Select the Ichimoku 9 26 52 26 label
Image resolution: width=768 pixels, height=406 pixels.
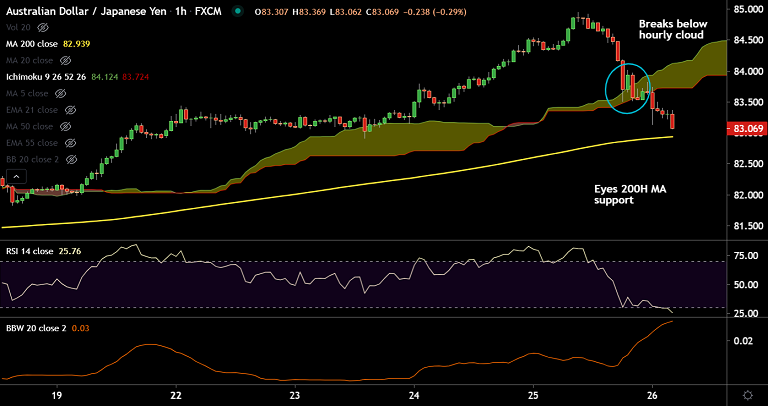coord(46,77)
